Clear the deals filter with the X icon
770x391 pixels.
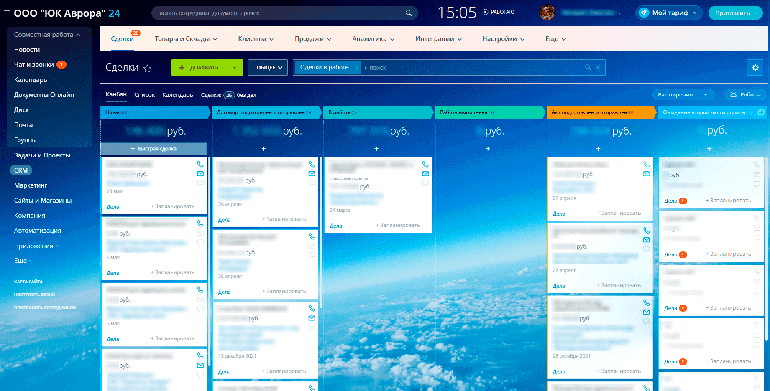coord(598,67)
